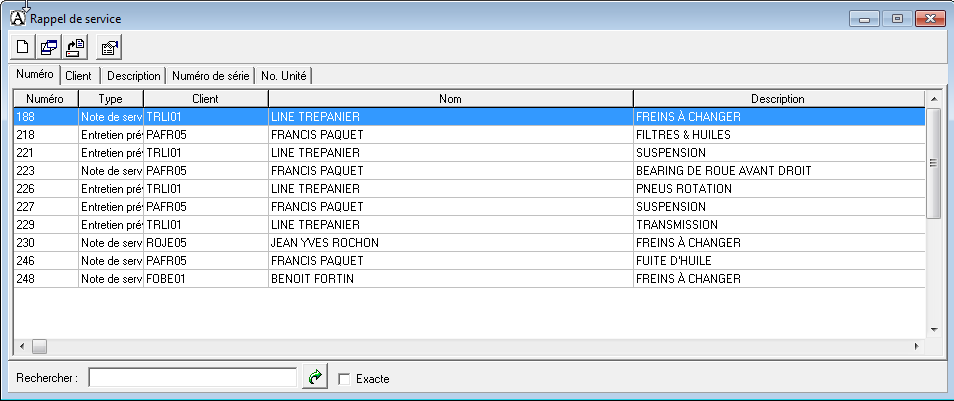Select row number 188
The height and width of the screenshot is (401, 954).
pos(469,117)
